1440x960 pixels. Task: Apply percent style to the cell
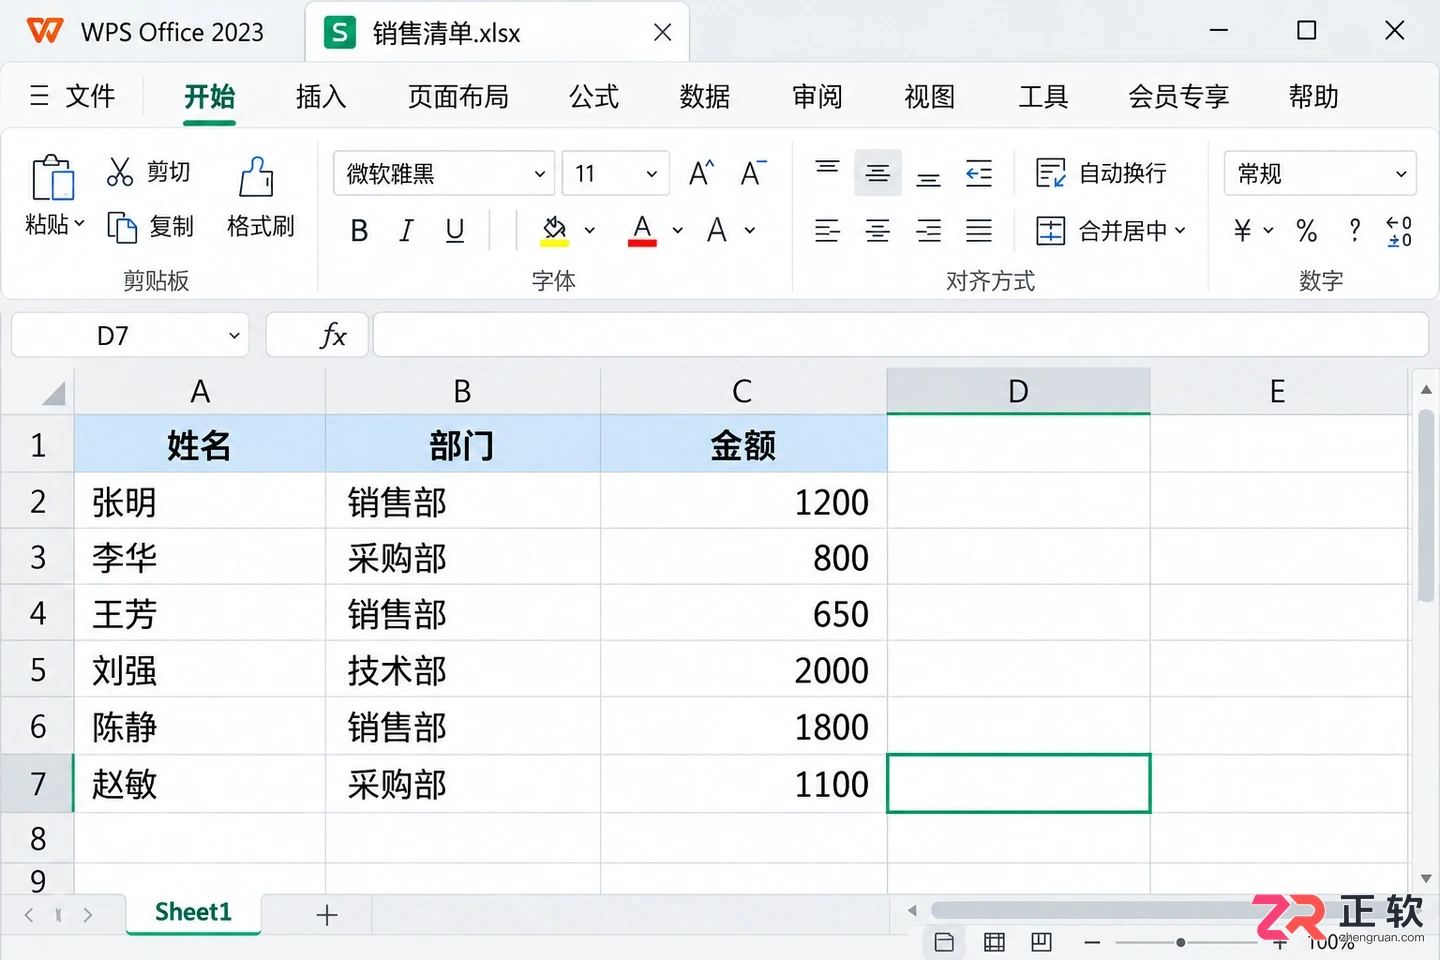(1306, 231)
